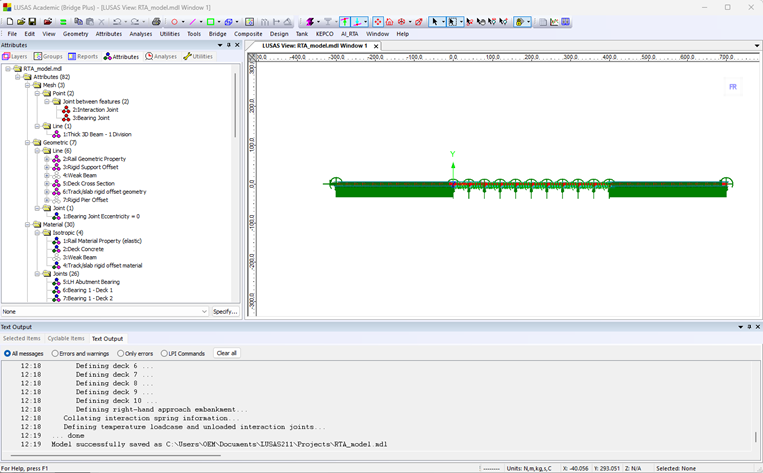Click the Print toolbar icon

[156, 21]
